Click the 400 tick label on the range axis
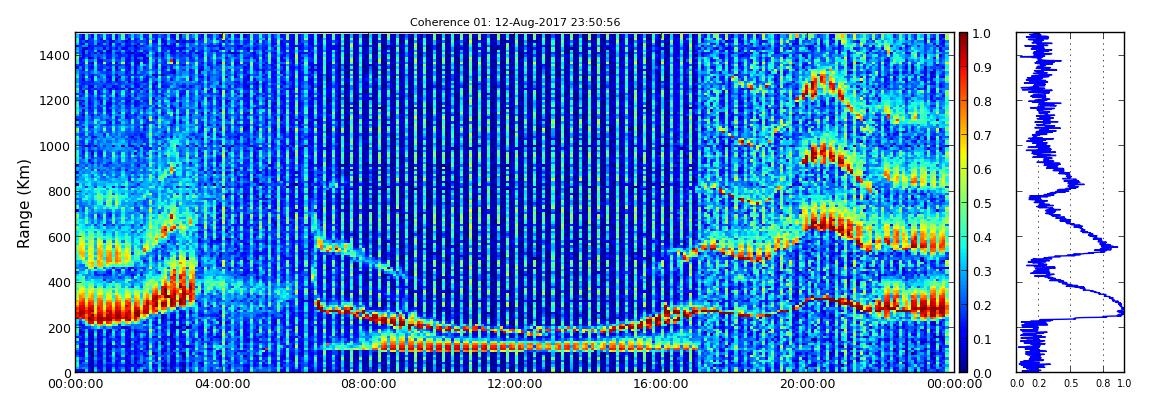This screenshot has height=407, width=1150. click(59, 282)
